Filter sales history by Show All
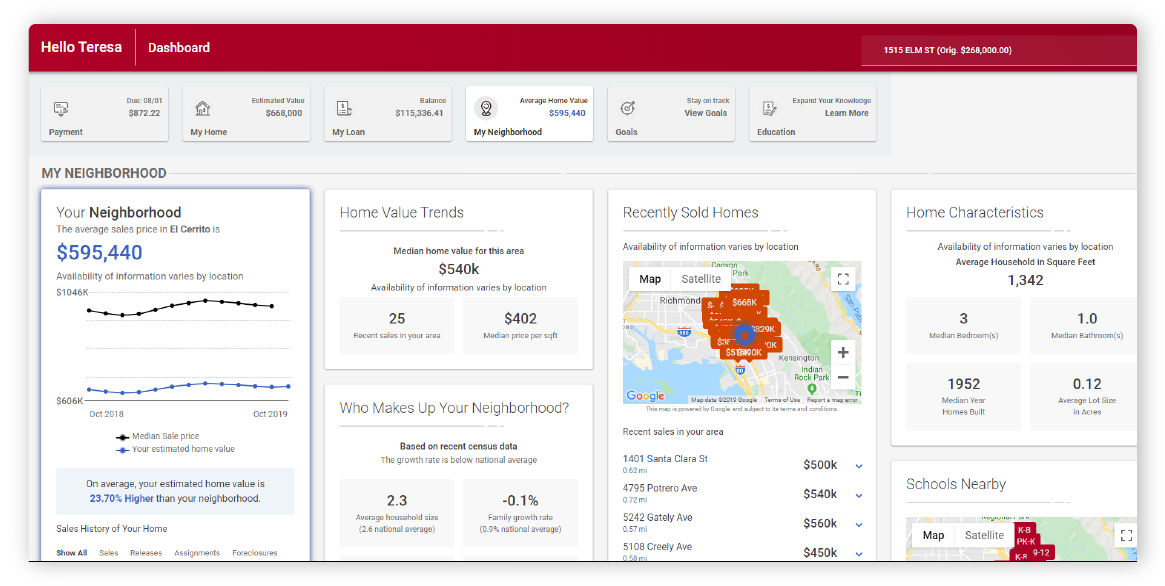Screen dimensions: 1165x586 [71, 553]
